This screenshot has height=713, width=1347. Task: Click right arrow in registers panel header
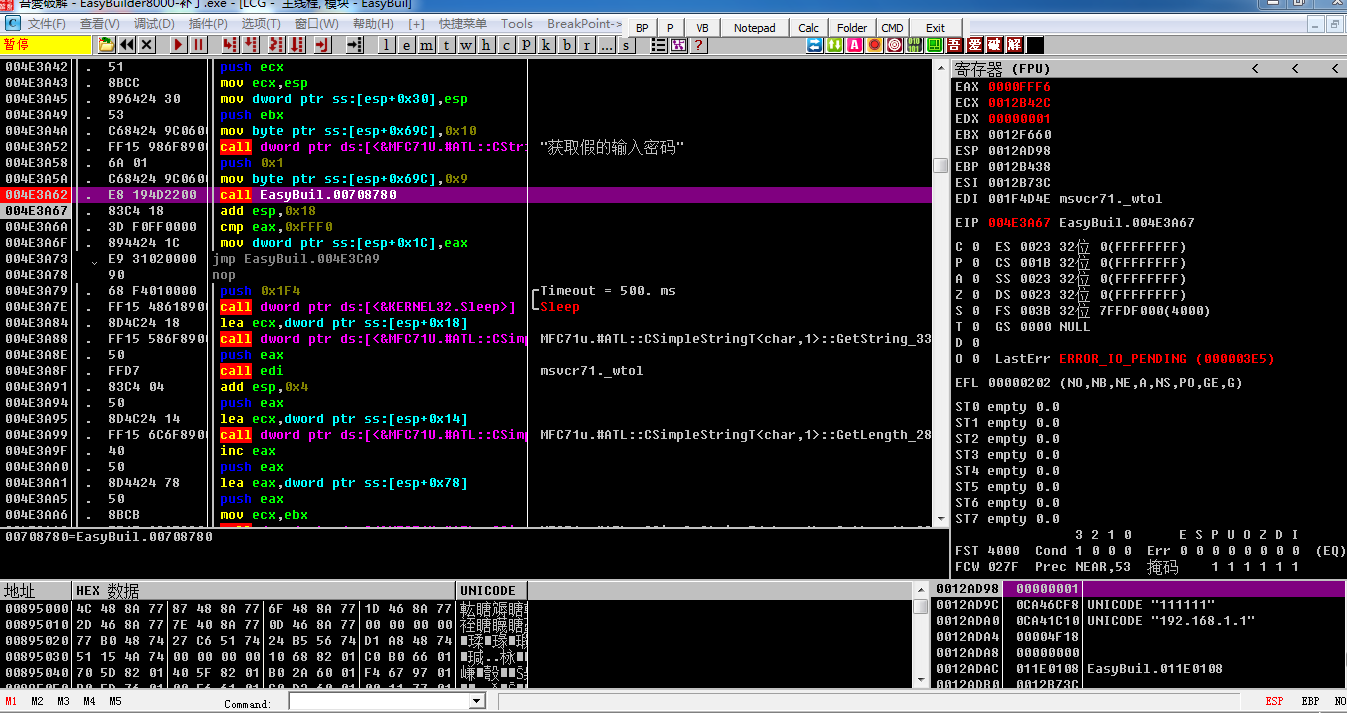1334,68
